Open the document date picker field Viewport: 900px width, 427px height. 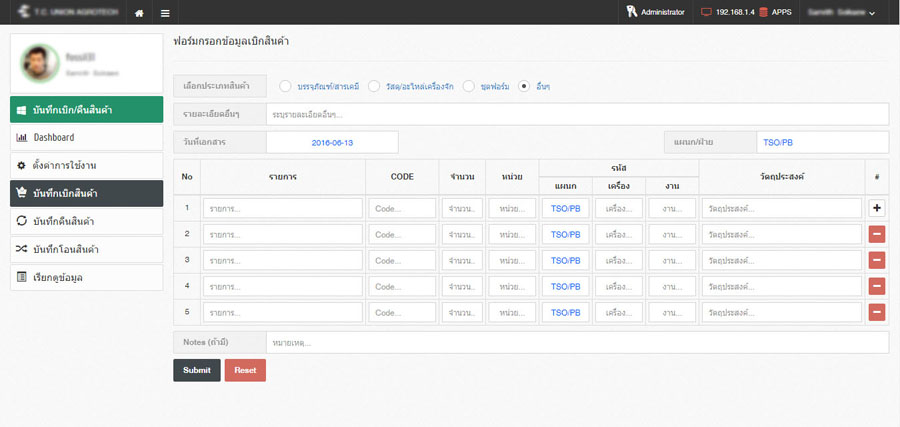click(x=331, y=143)
